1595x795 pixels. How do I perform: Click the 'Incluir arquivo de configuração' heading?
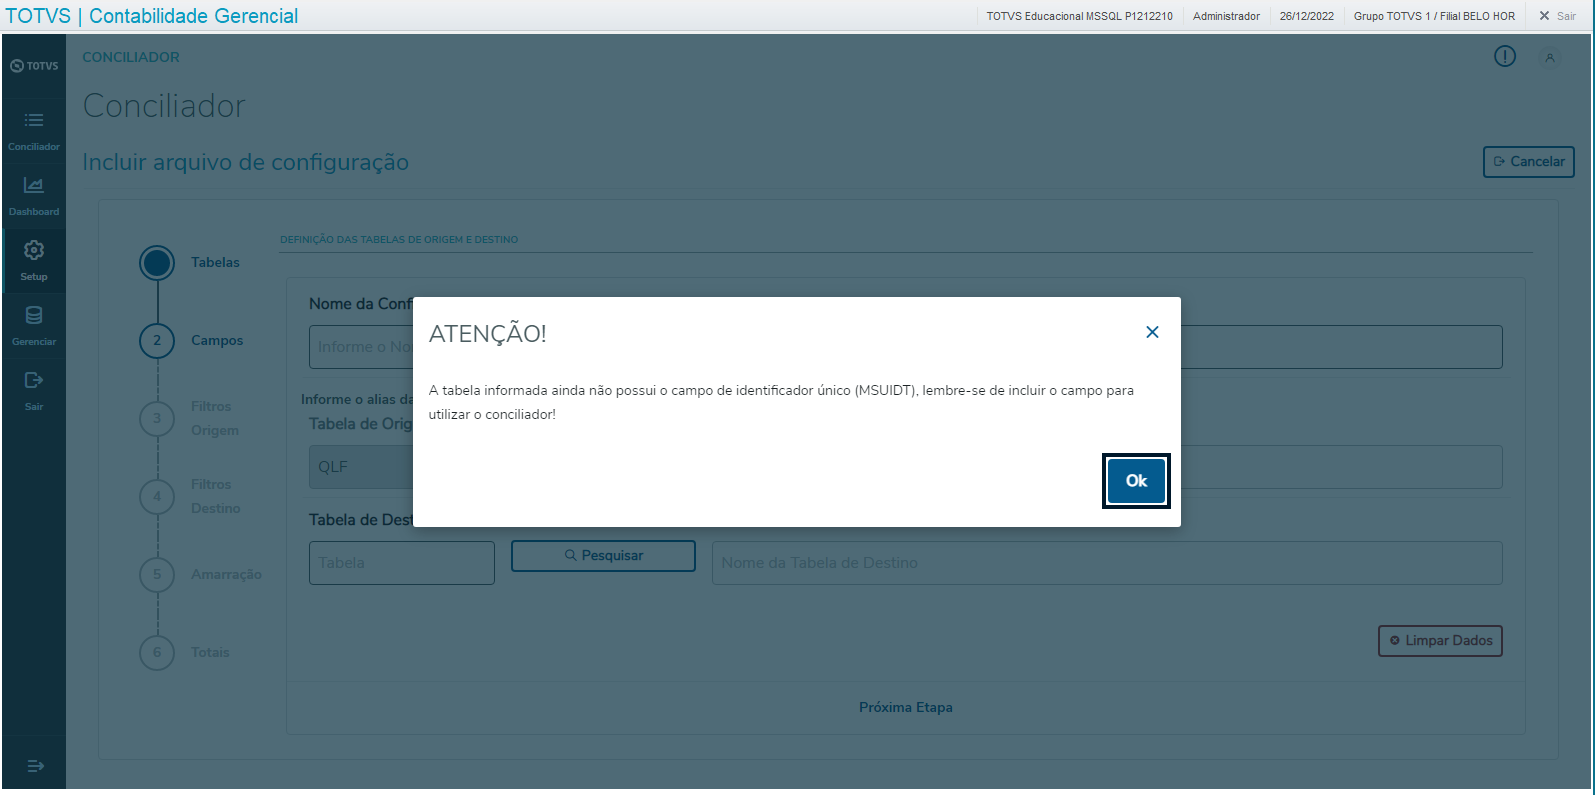(245, 162)
